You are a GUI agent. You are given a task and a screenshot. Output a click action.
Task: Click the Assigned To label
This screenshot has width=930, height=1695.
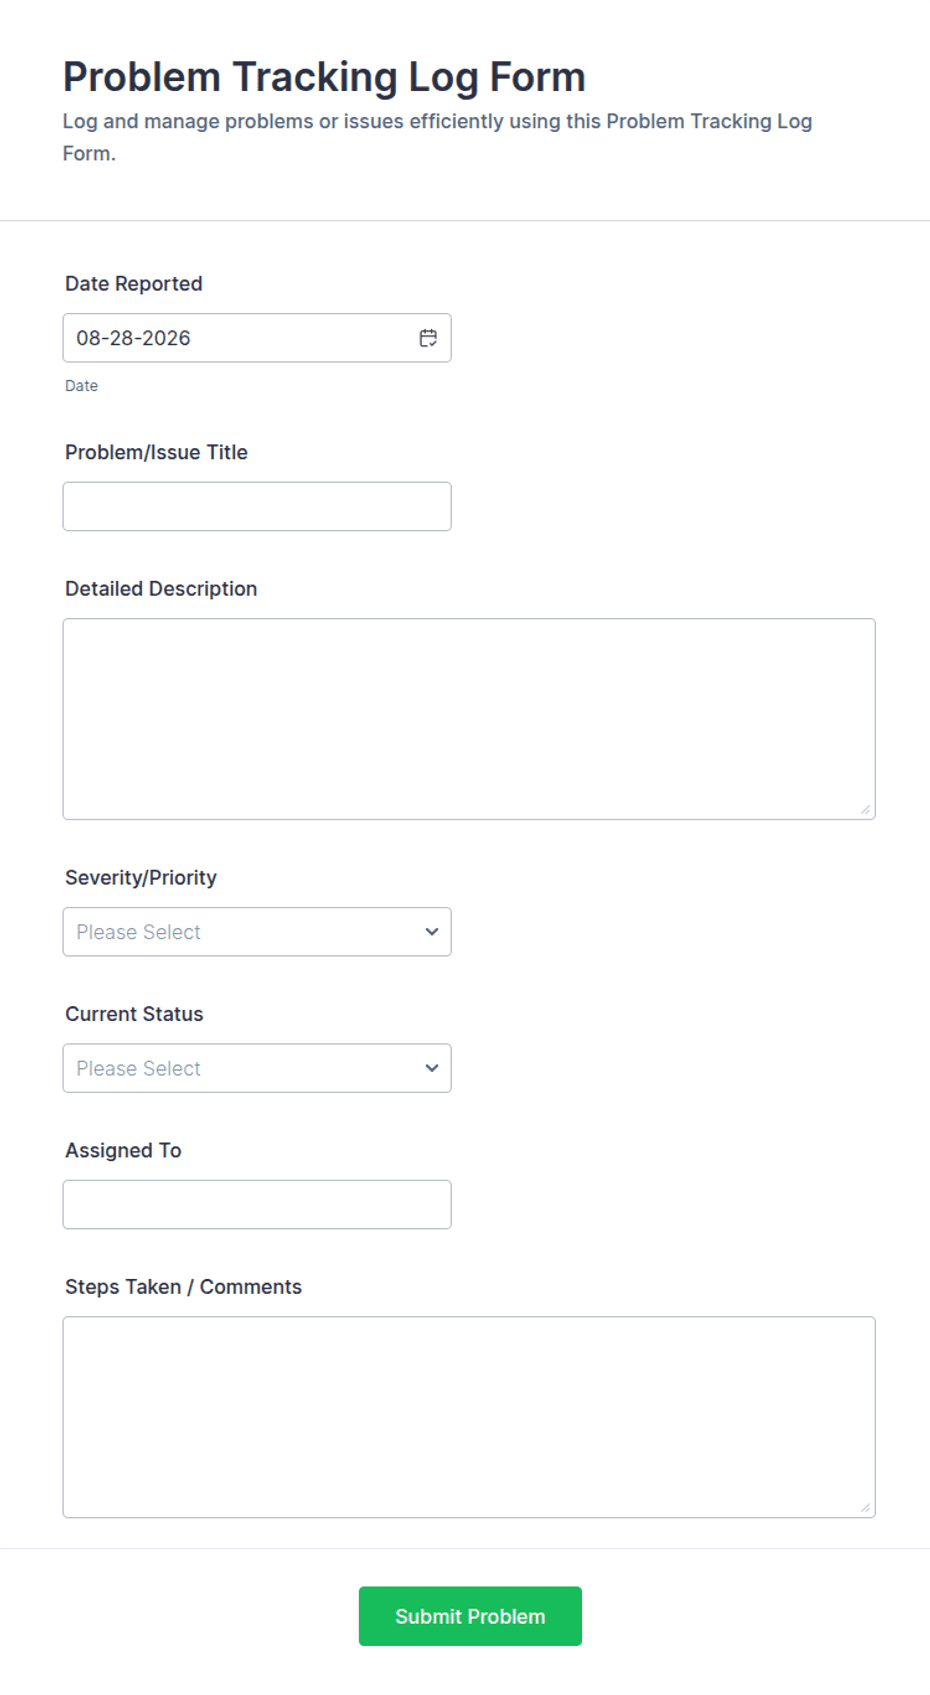(x=123, y=1150)
